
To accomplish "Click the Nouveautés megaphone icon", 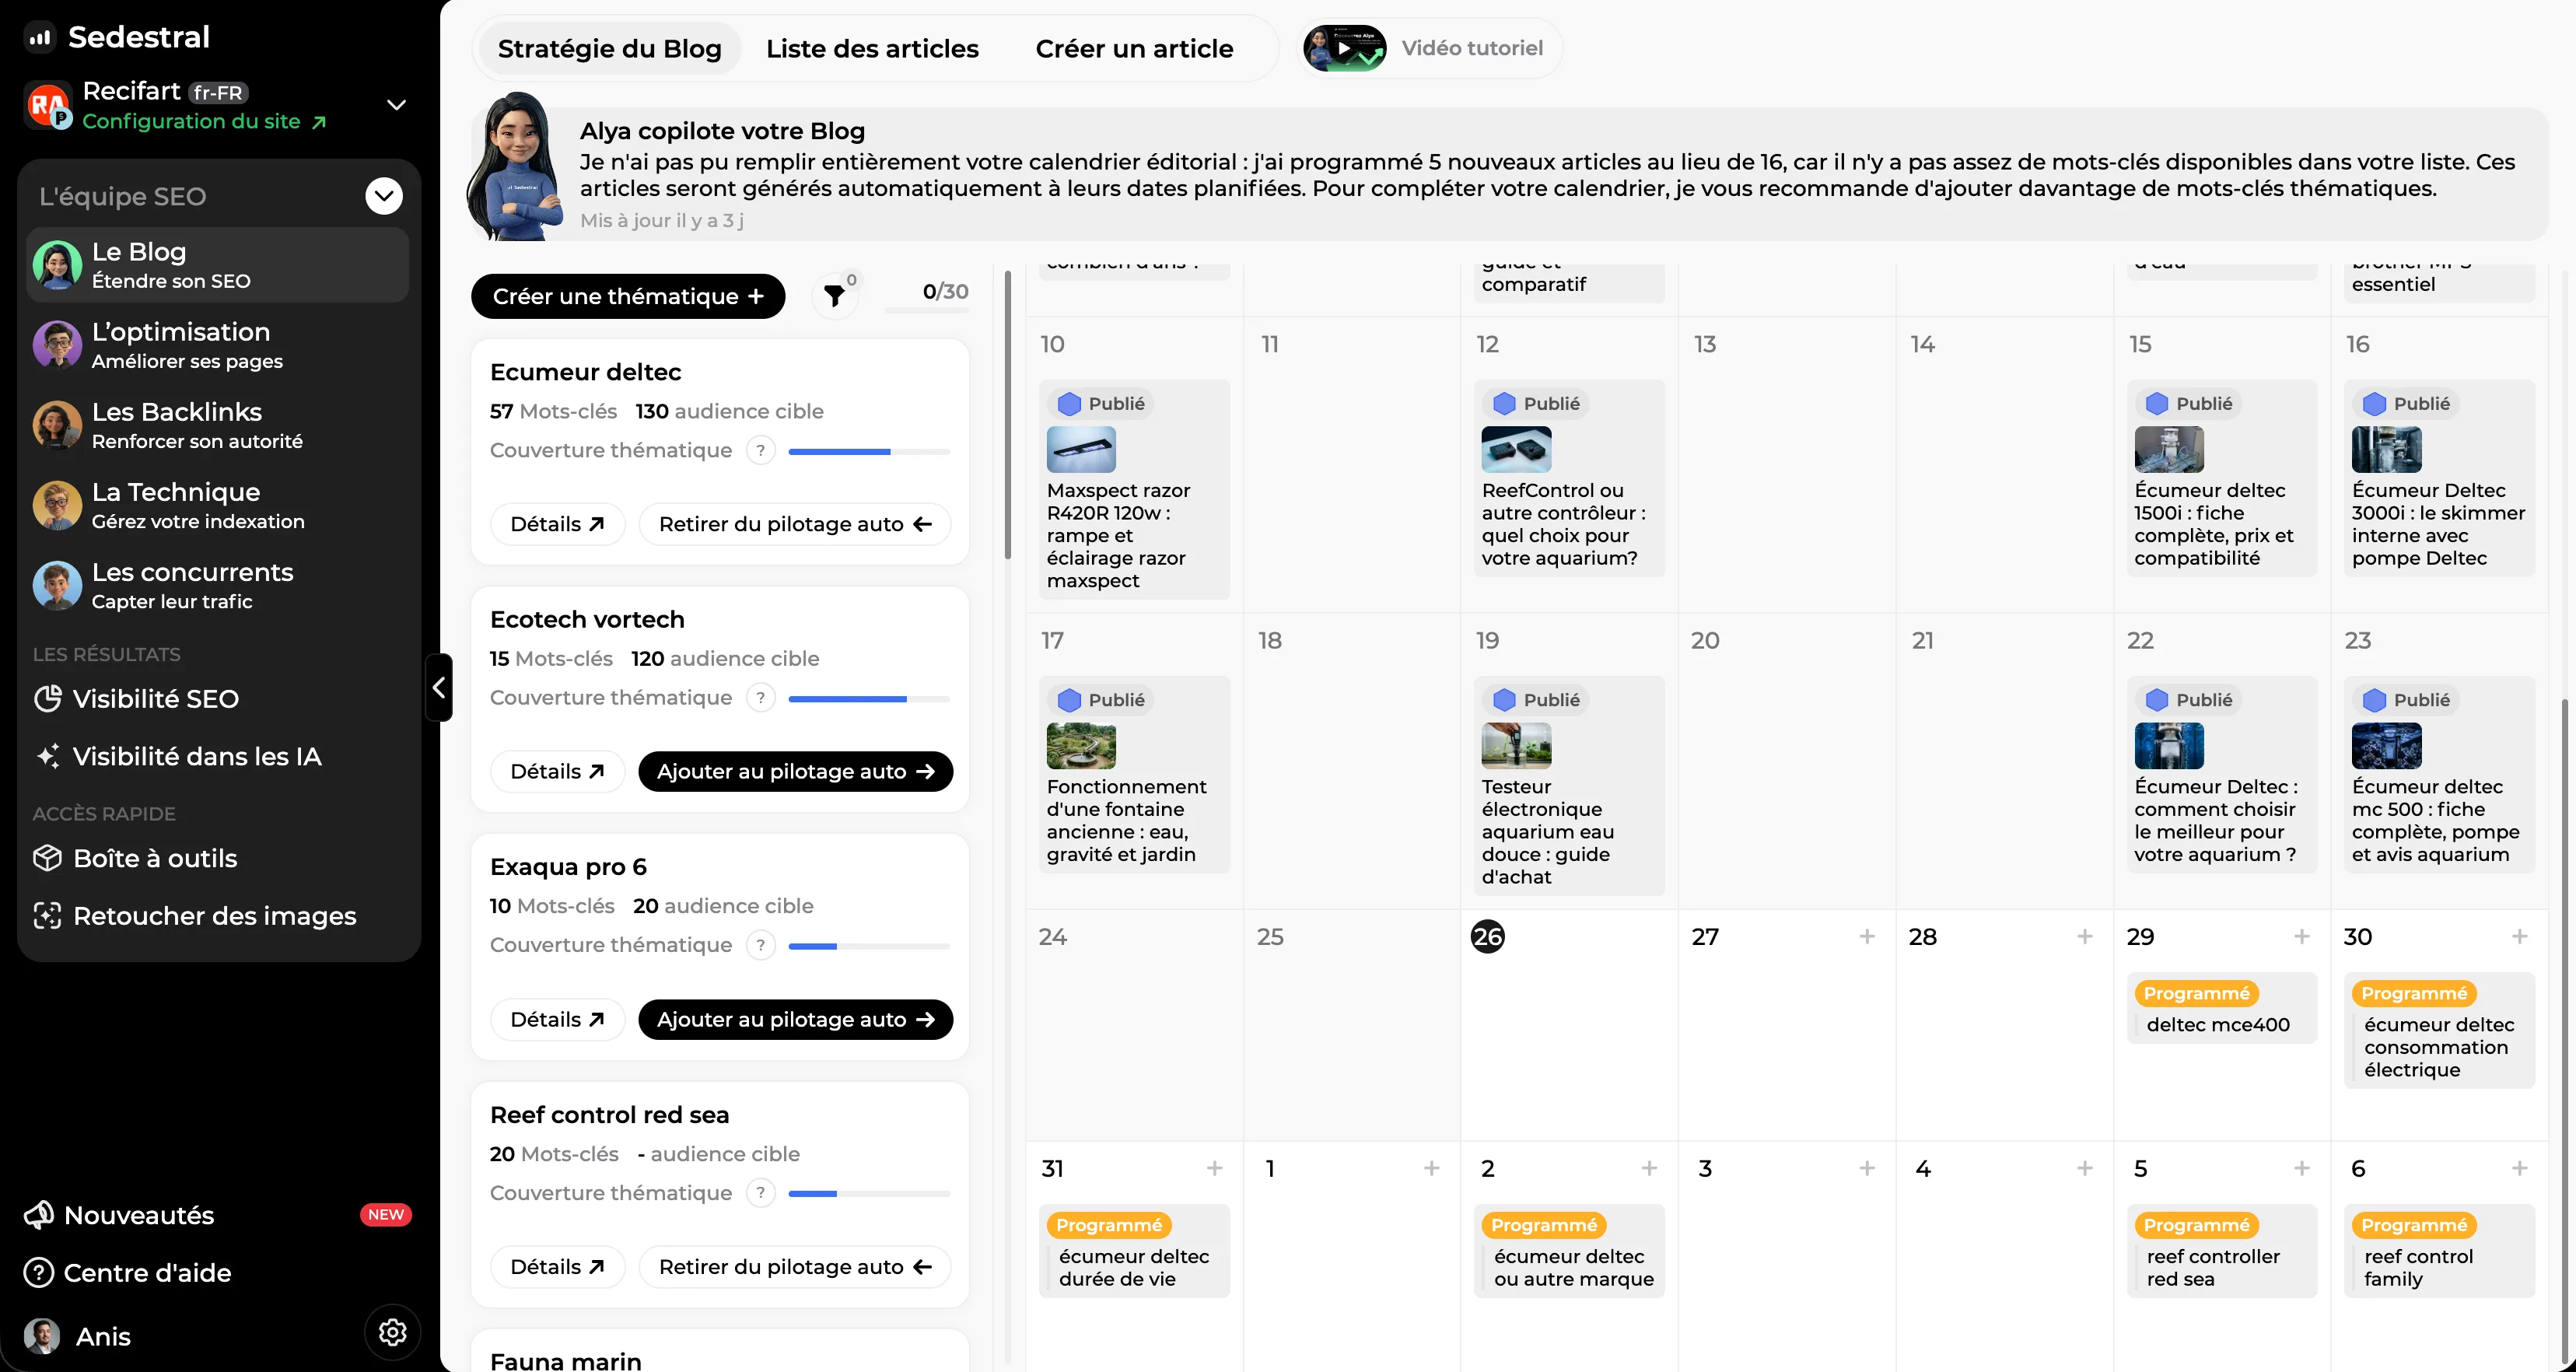I will tap(39, 1215).
